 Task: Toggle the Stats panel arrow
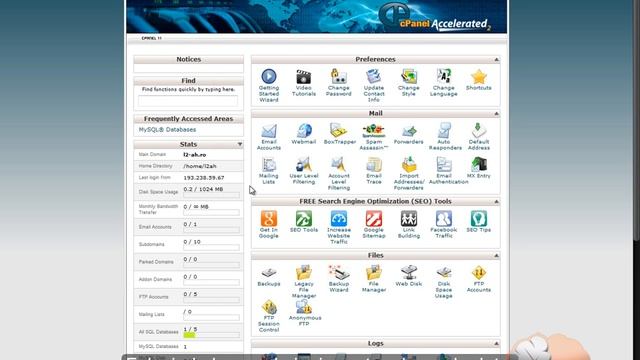coord(240,144)
